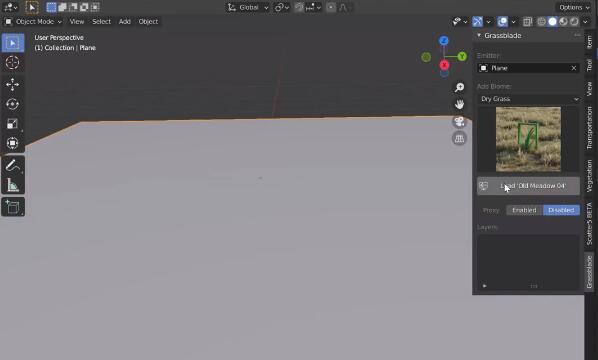Switch to the Item sidebar tab
Image resolution: width=598 pixels, height=360 pixels.
point(589,42)
